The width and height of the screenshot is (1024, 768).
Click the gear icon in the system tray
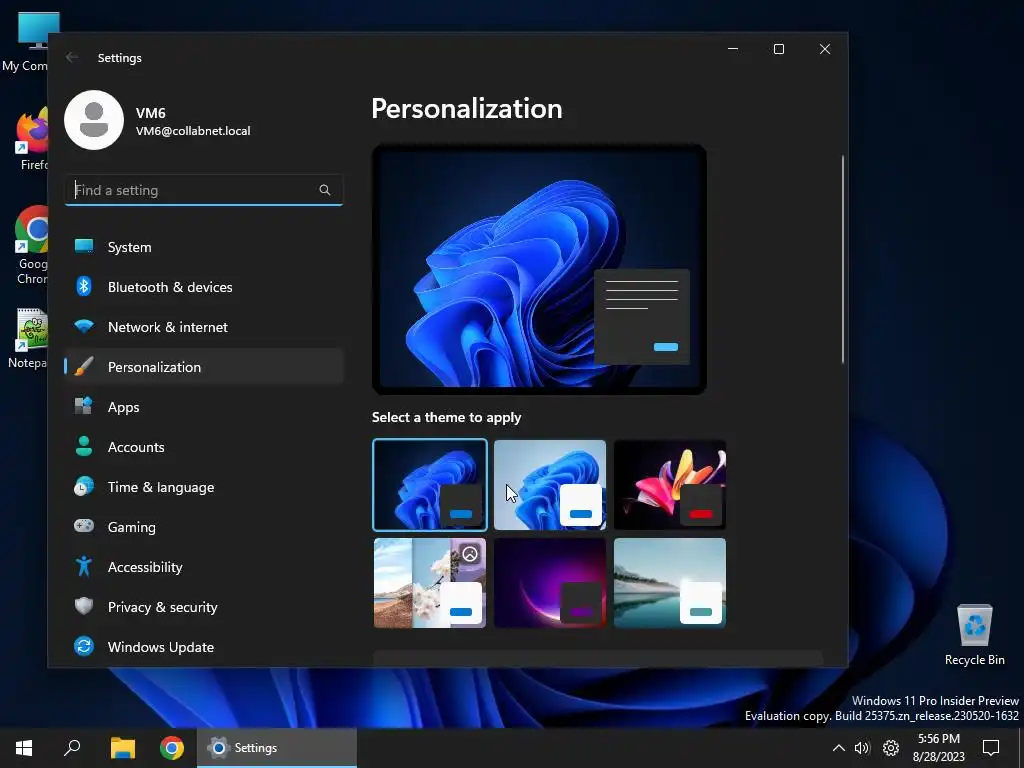[891, 748]
